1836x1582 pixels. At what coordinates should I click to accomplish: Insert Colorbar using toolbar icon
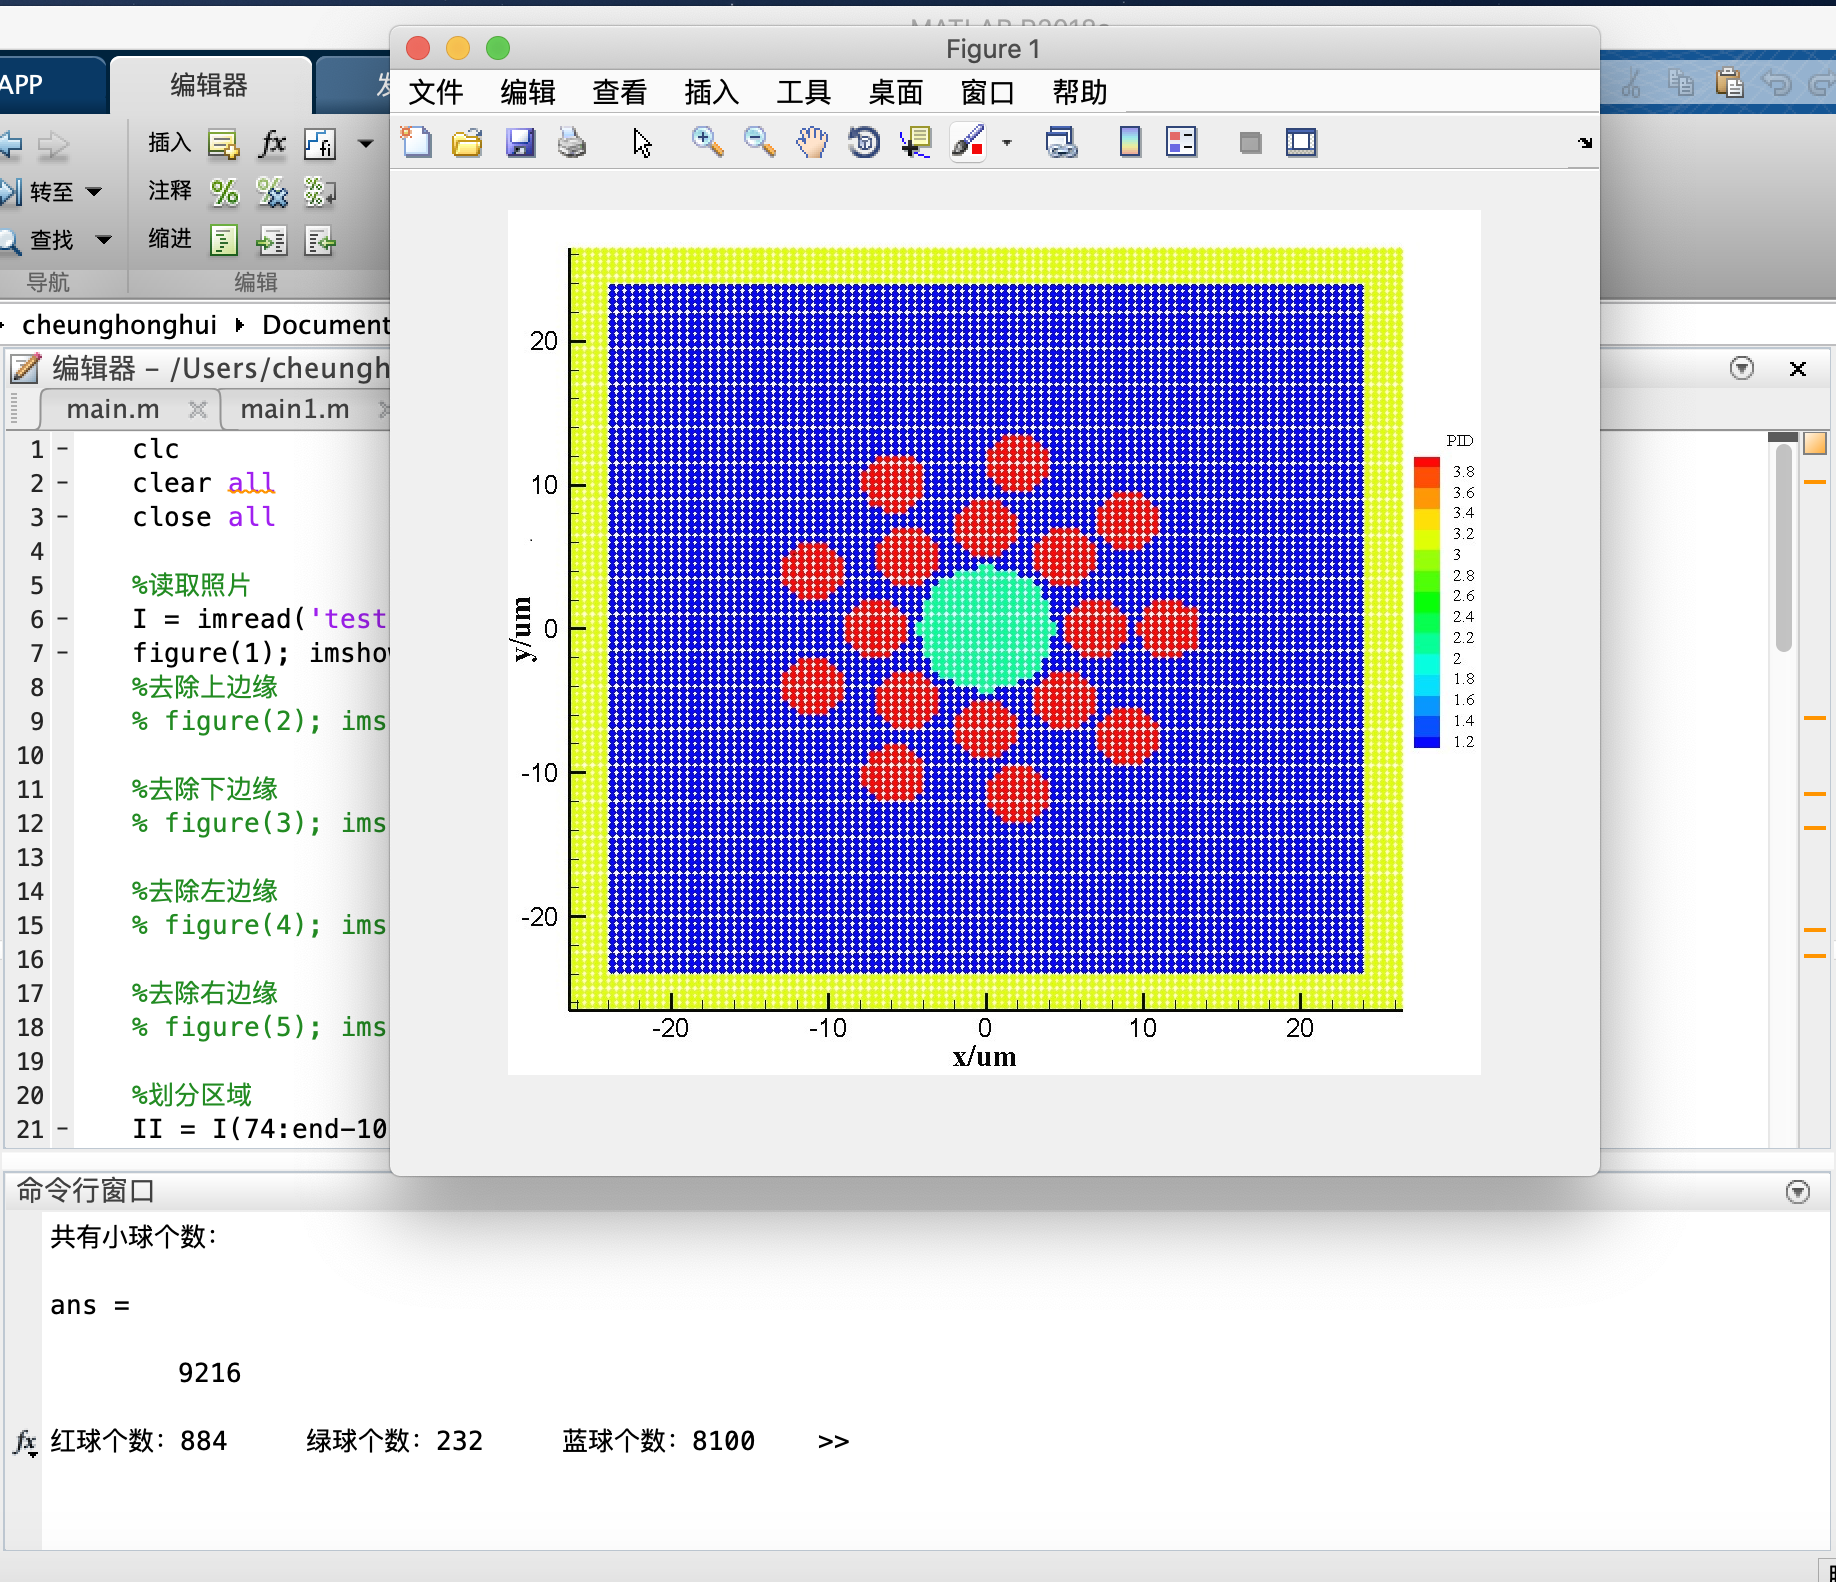(1130, 143)
